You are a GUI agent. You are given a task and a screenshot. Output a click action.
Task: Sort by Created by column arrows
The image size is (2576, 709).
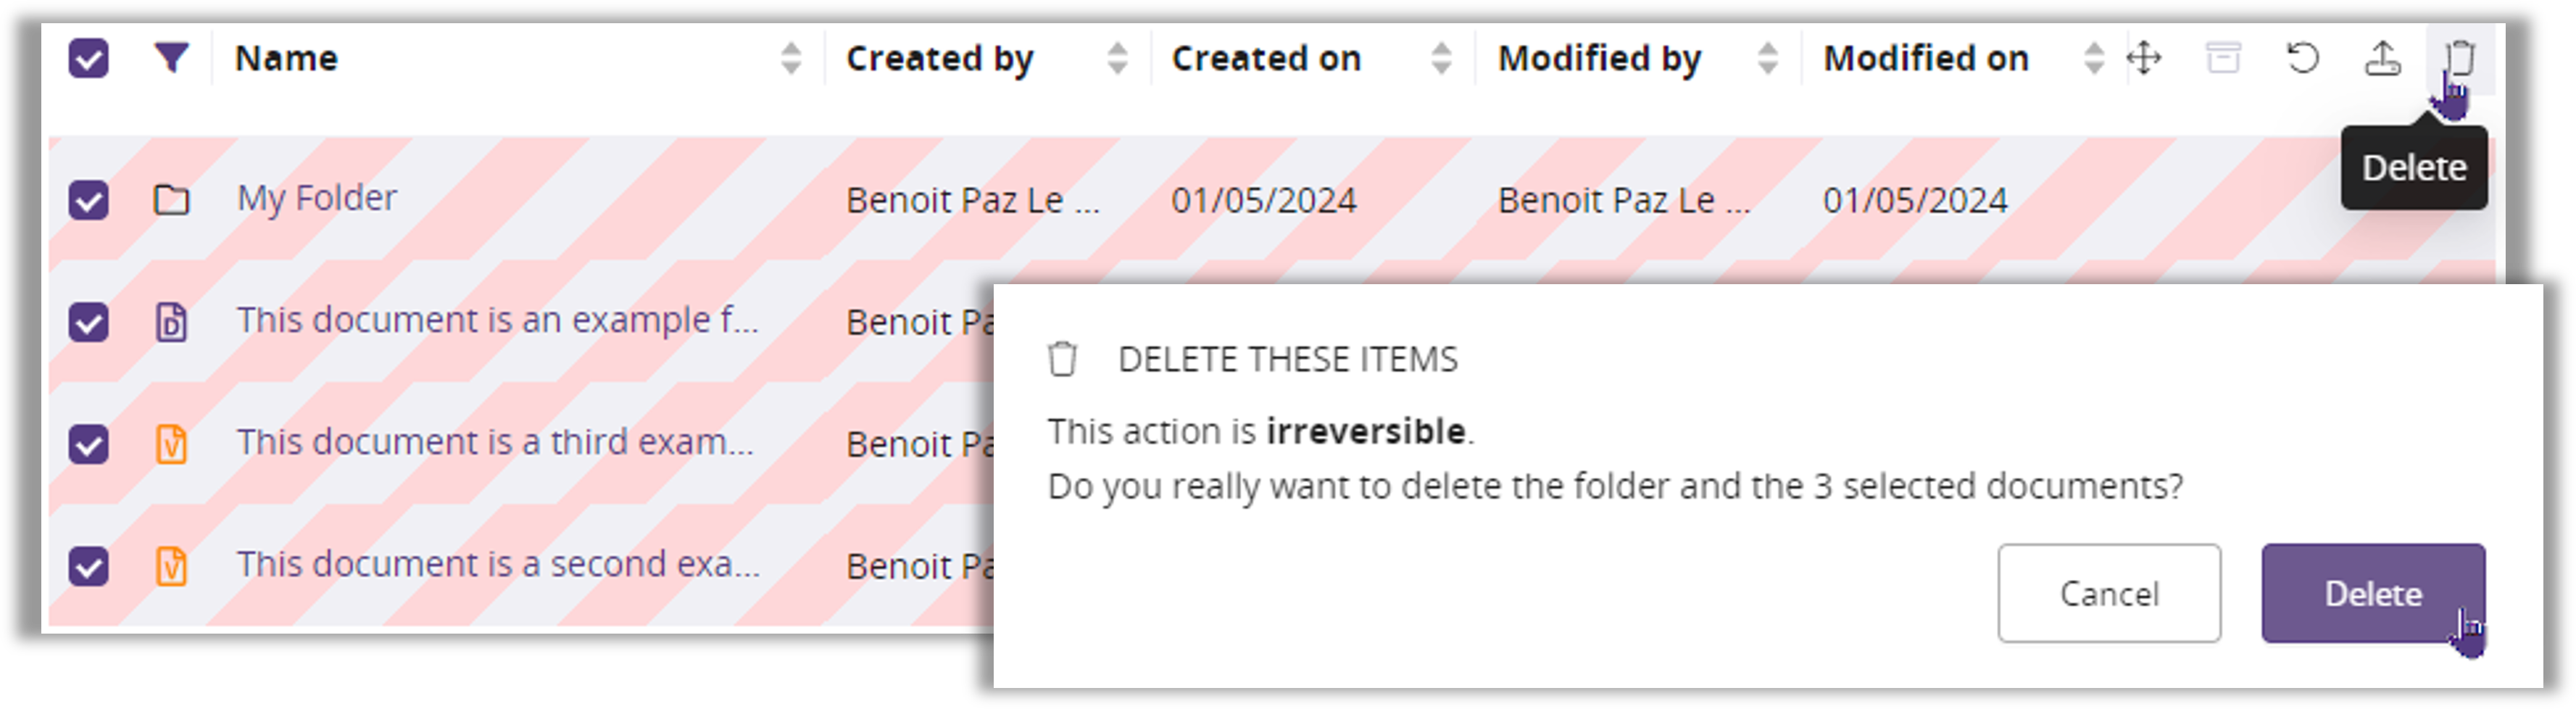(x=1117, y=58)
